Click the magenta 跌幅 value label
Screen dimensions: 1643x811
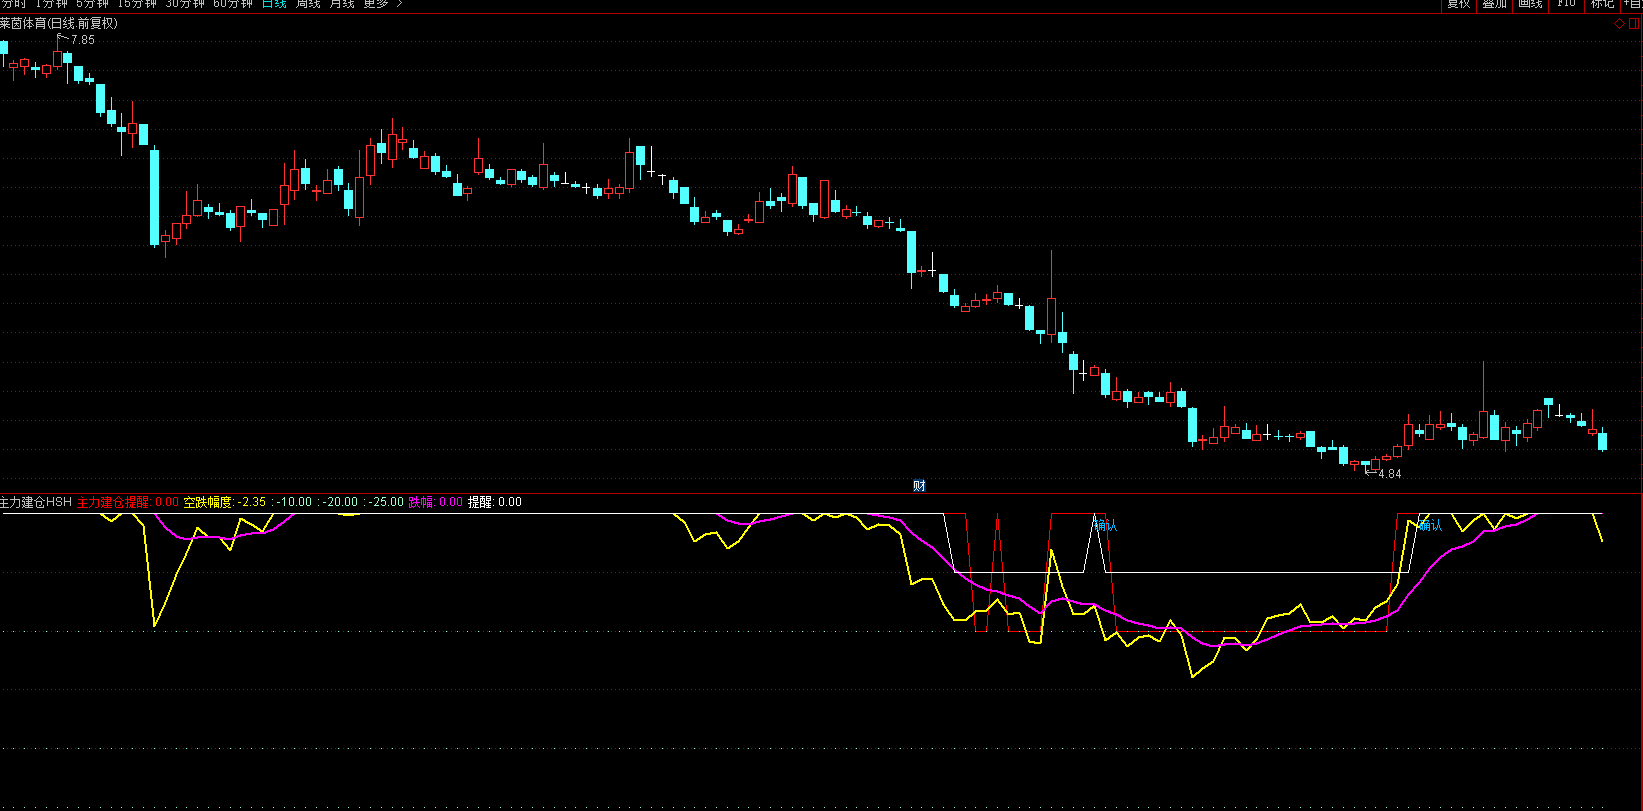[x=436, y=502]
